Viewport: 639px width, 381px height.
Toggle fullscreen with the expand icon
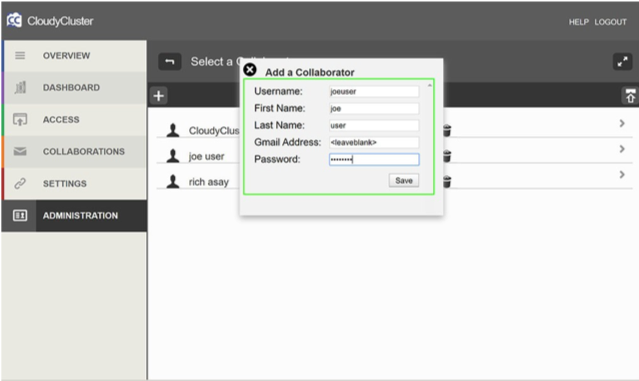pyautogui.click(x=622, y=62)
